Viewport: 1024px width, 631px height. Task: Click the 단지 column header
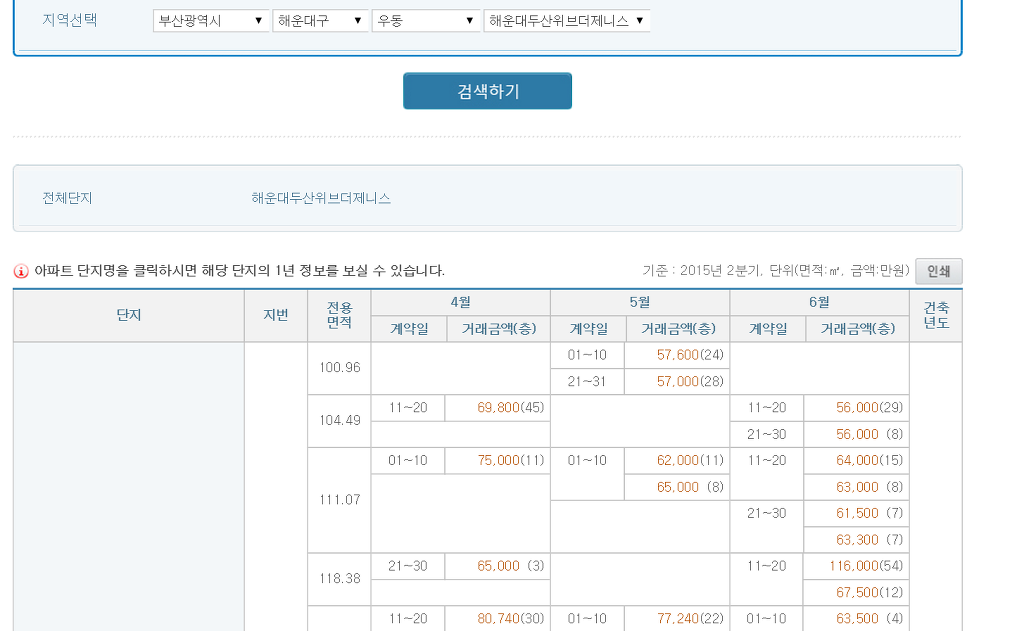129,316
